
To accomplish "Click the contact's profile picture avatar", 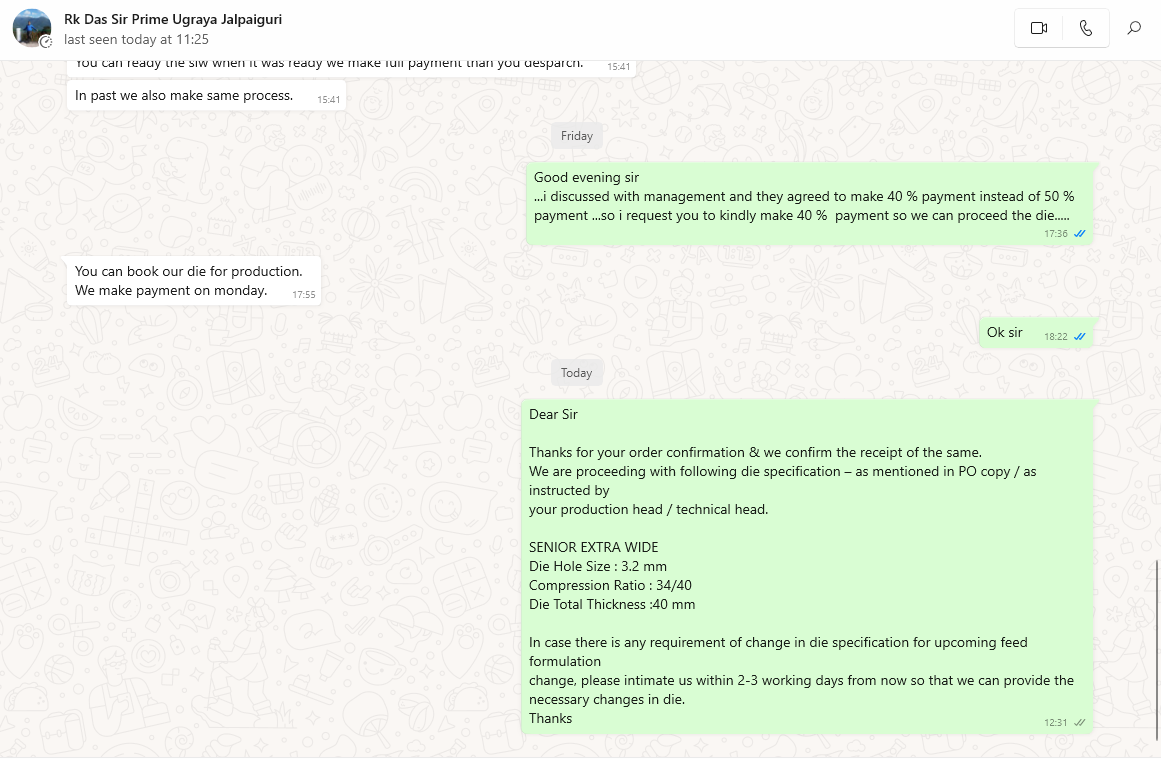I will [31, 28].
